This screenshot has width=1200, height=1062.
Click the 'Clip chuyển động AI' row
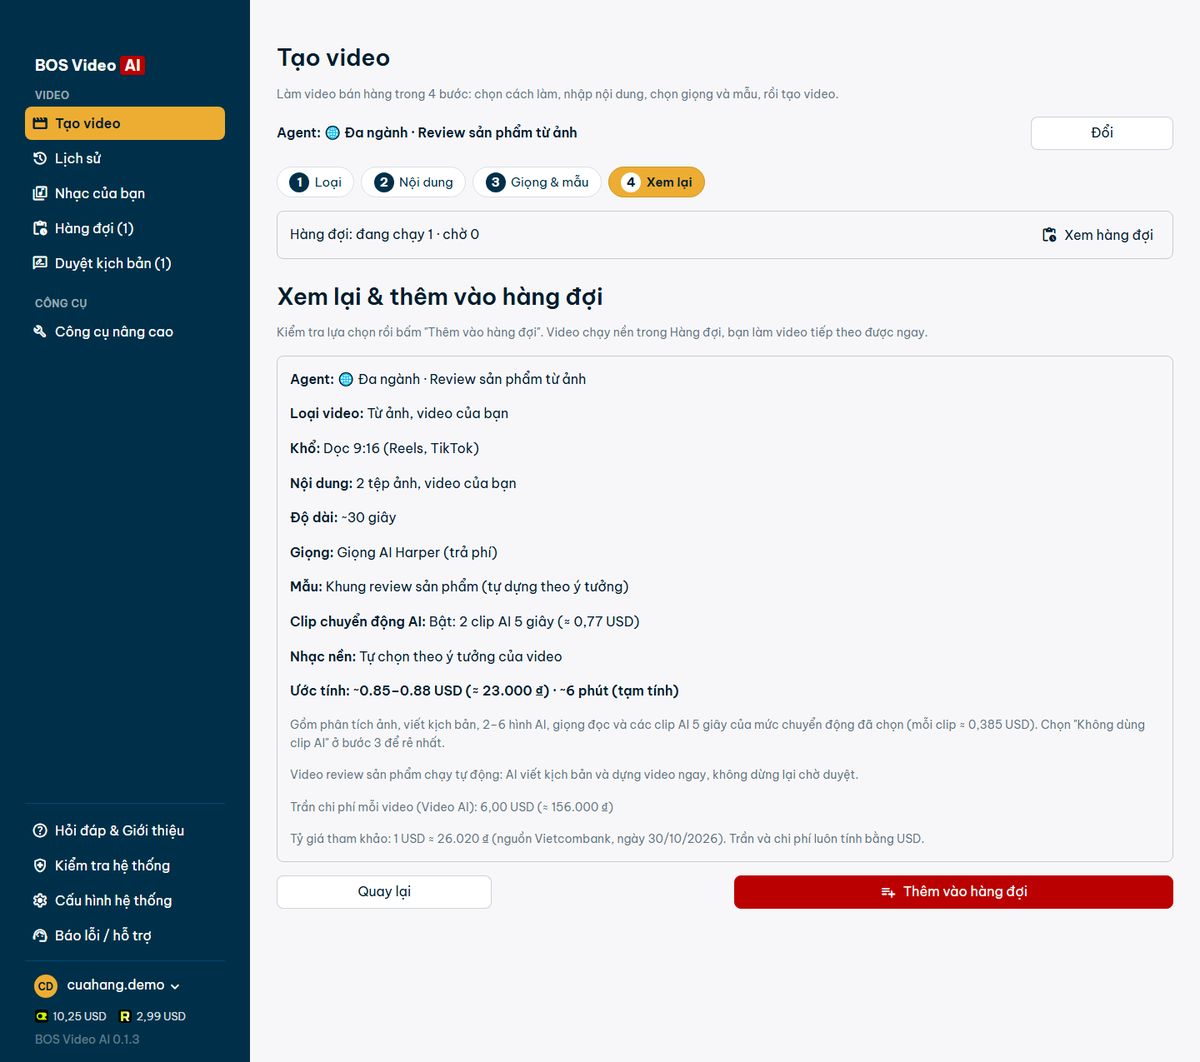[x=465, y=621]
